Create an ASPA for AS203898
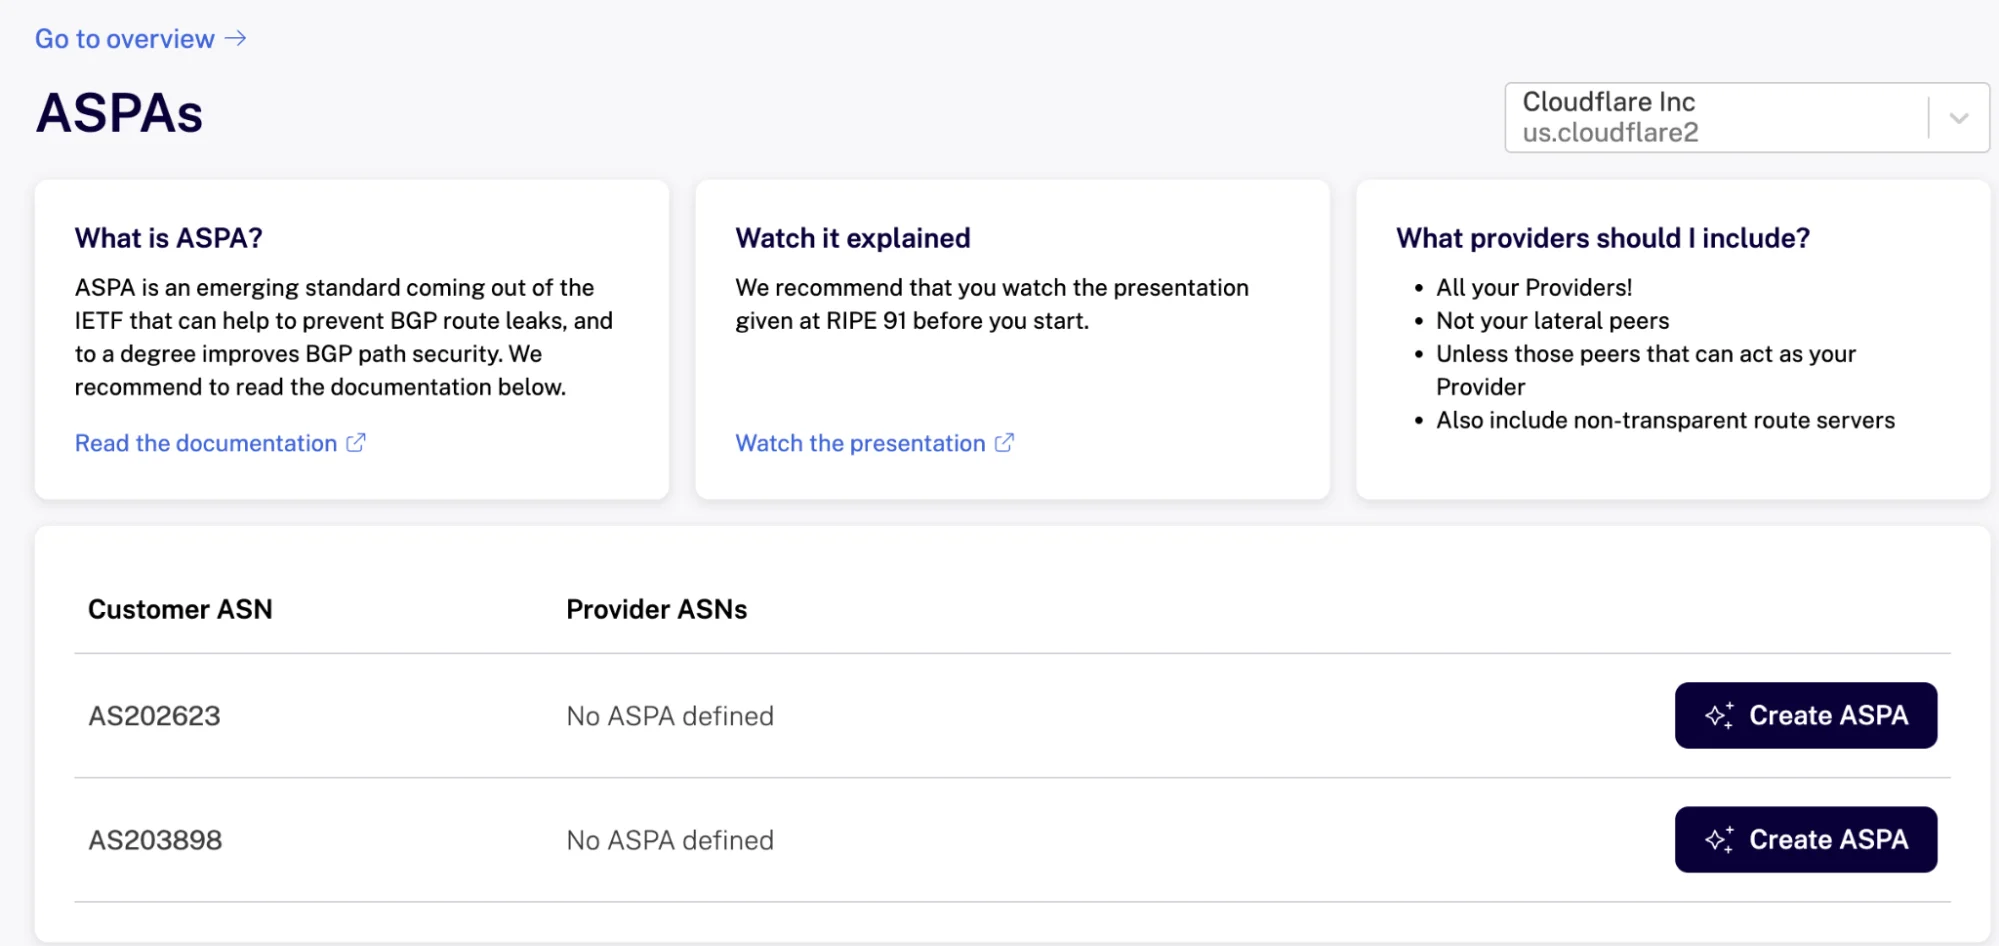Image resolution: width=1999 pixels, height=946 pixels. coord(1805,839)
